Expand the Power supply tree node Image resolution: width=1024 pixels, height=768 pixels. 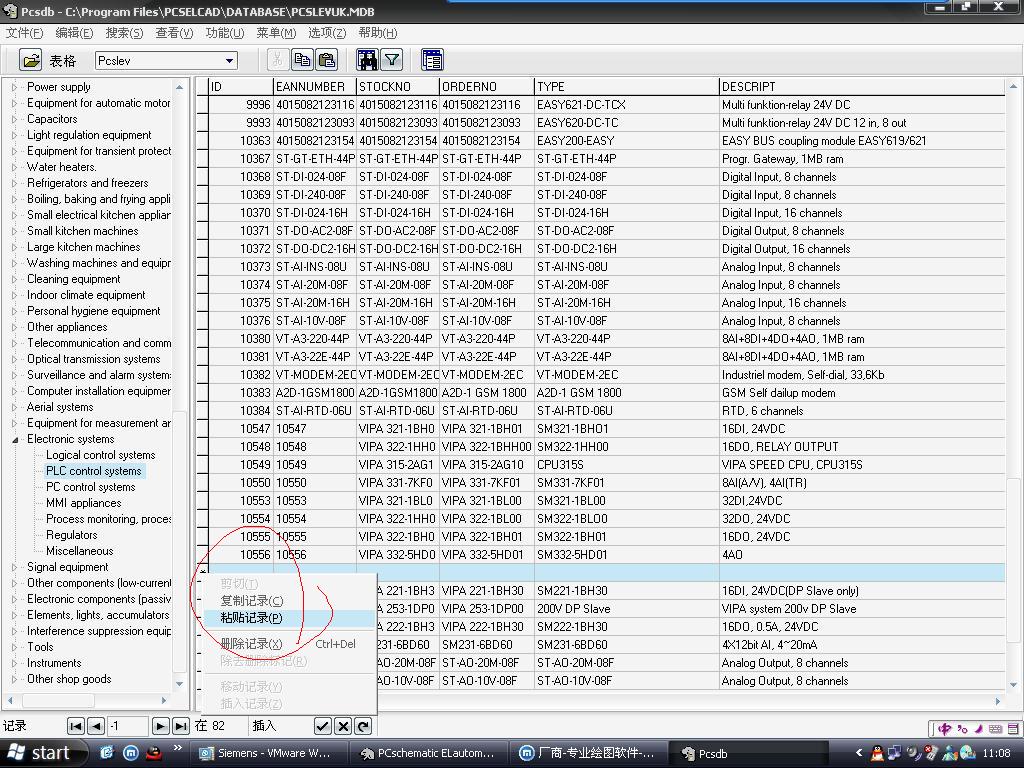click(x=14, y=87)
